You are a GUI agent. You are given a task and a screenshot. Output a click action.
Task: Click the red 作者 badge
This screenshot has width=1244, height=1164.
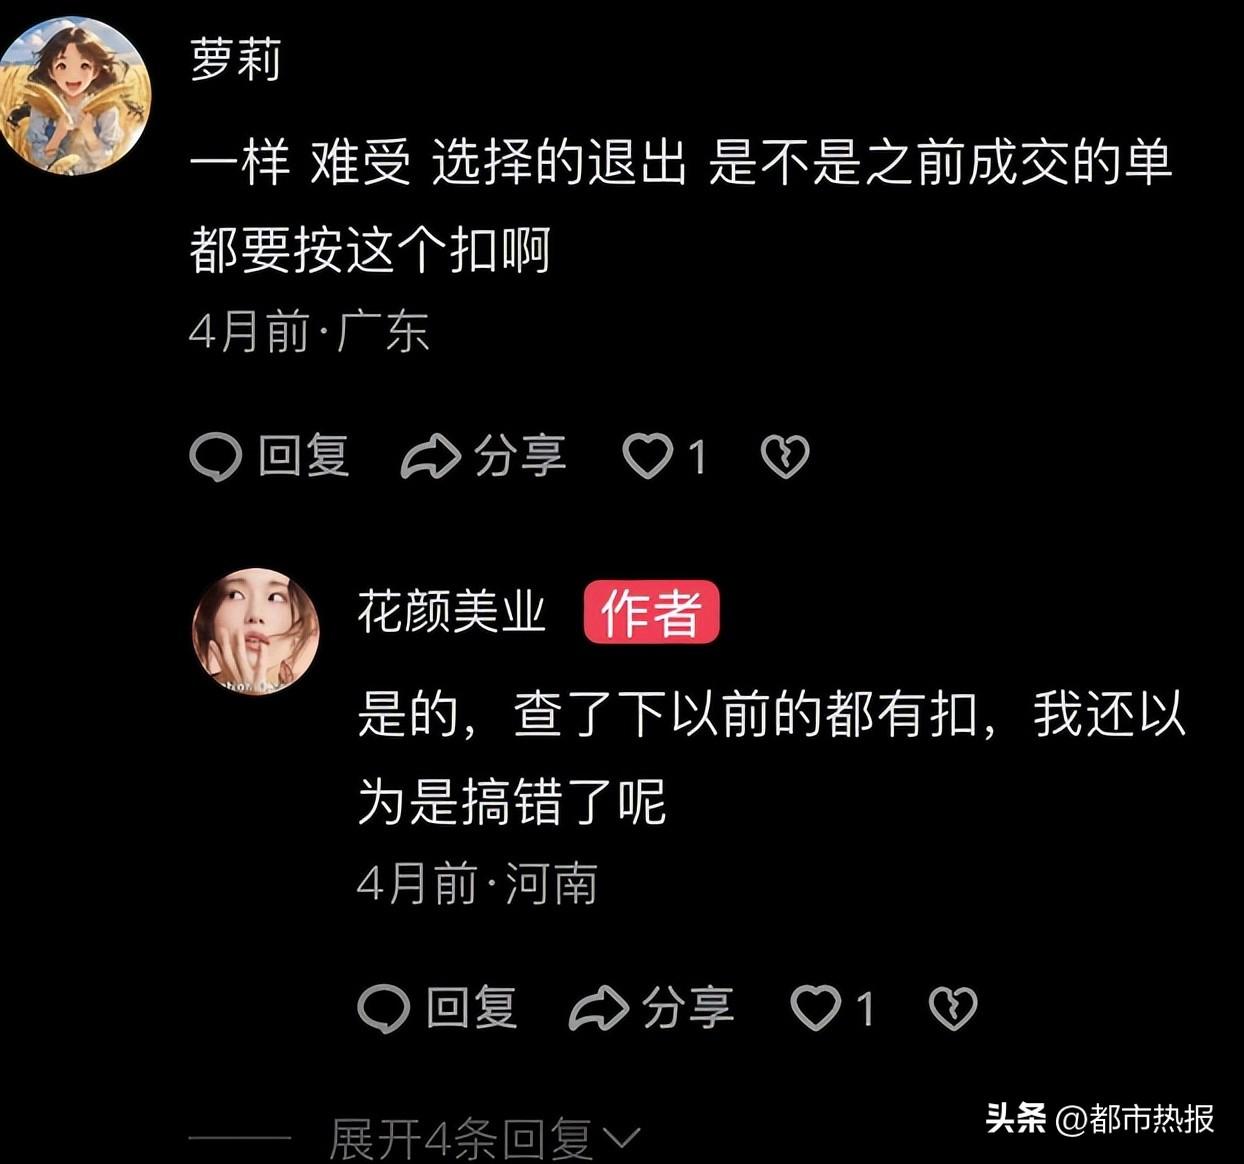click(x=652, y=612)
